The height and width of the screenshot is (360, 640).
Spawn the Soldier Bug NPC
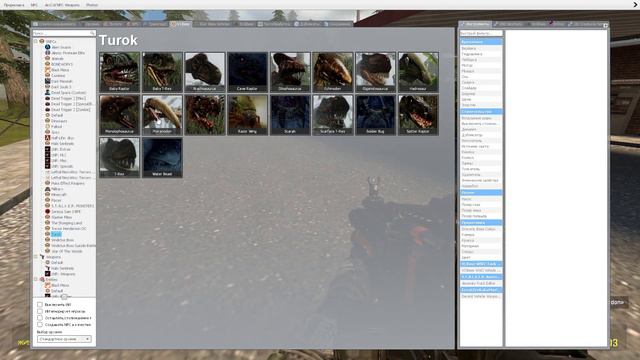tap(376, 115)
